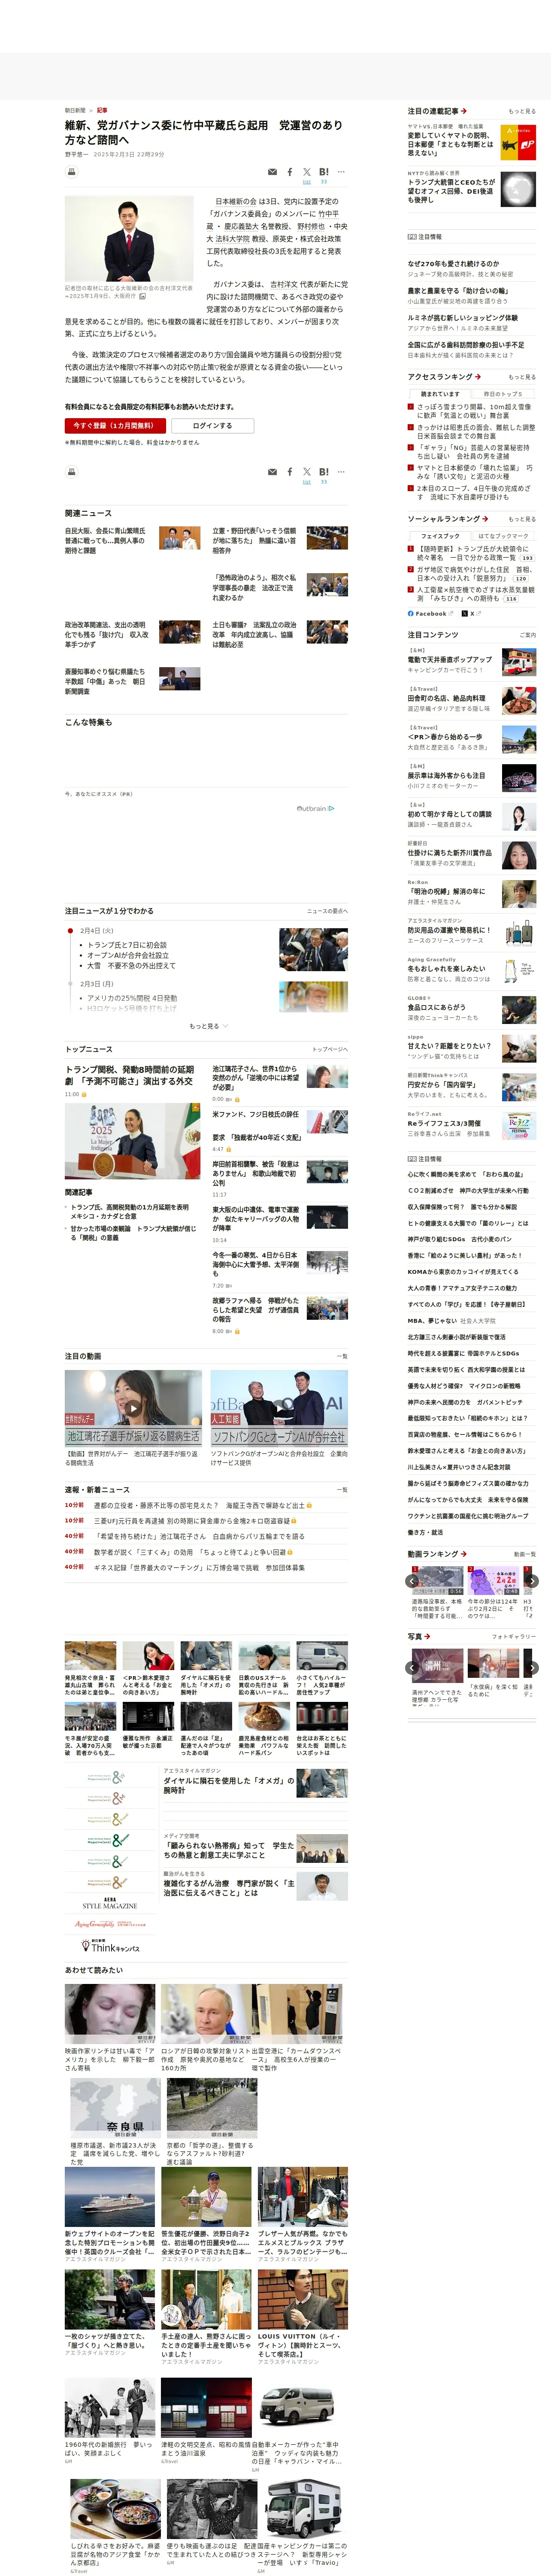This screenshot has width=551, height=2576.
Task: Select the はてなブックマーク ranking tab
Action: pos(504,536)
